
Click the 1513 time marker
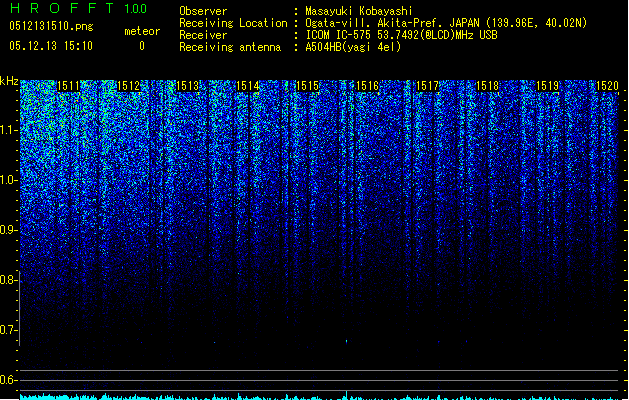188,86
